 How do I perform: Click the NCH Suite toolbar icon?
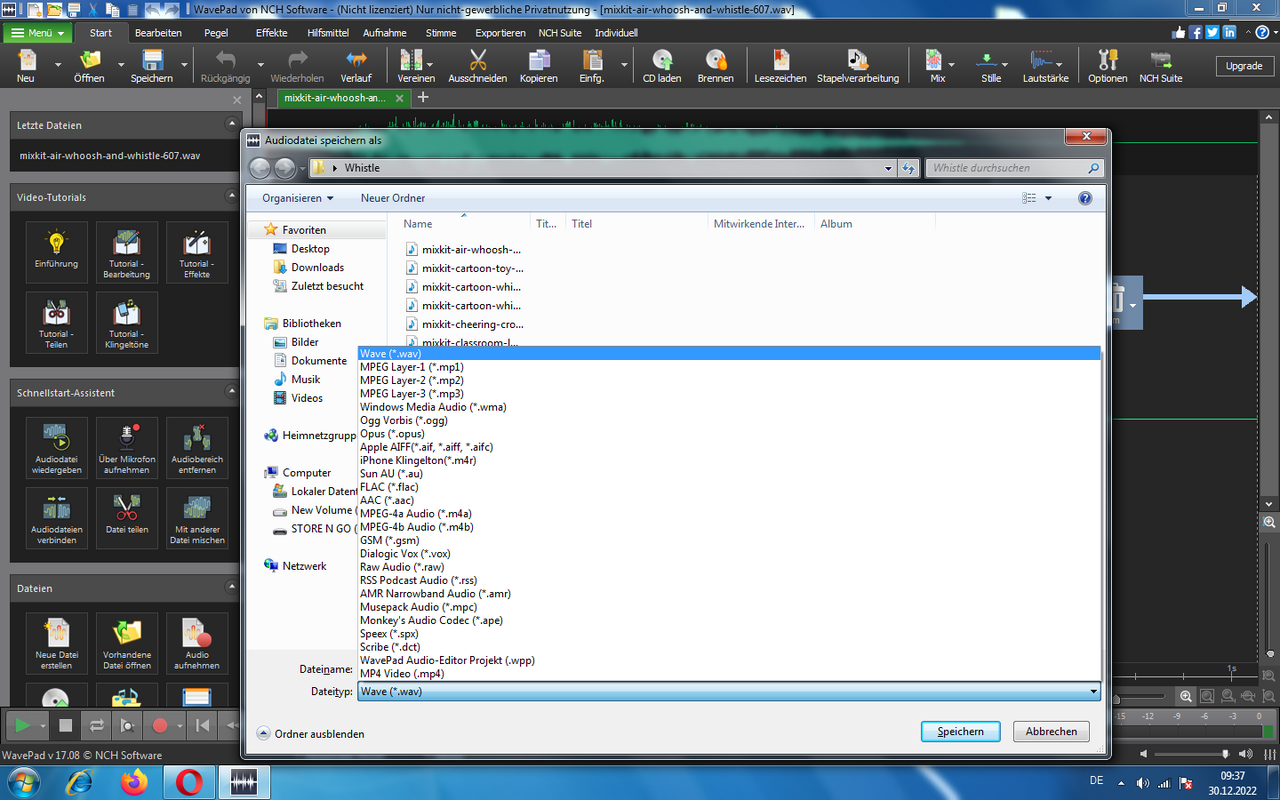pyautogui.click(x=1160, y=66)
